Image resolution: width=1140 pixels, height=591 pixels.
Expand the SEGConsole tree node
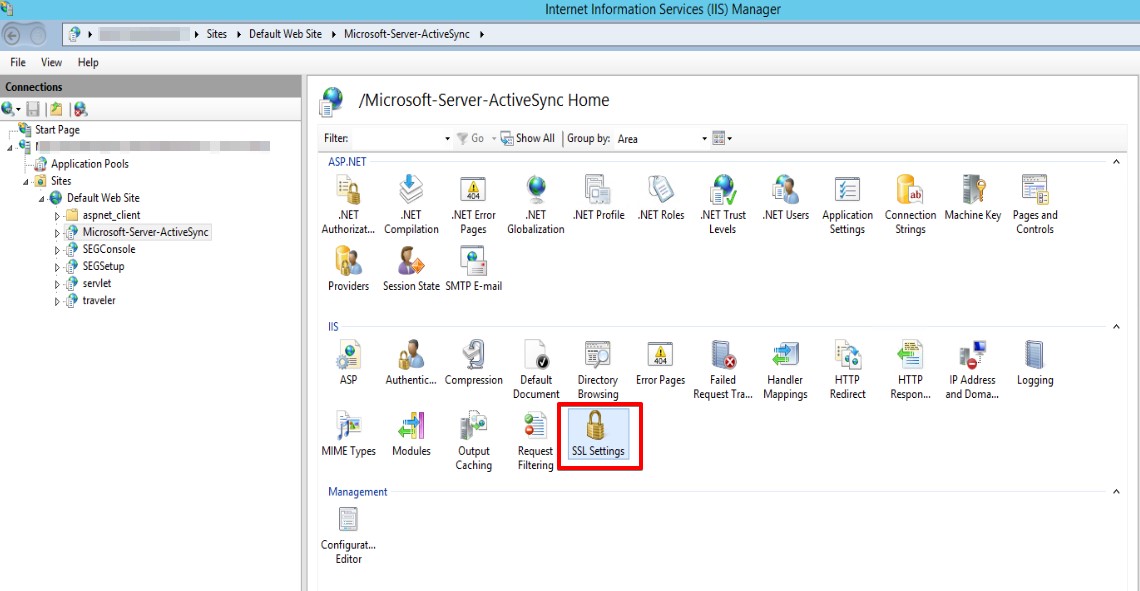coord(57,250)
